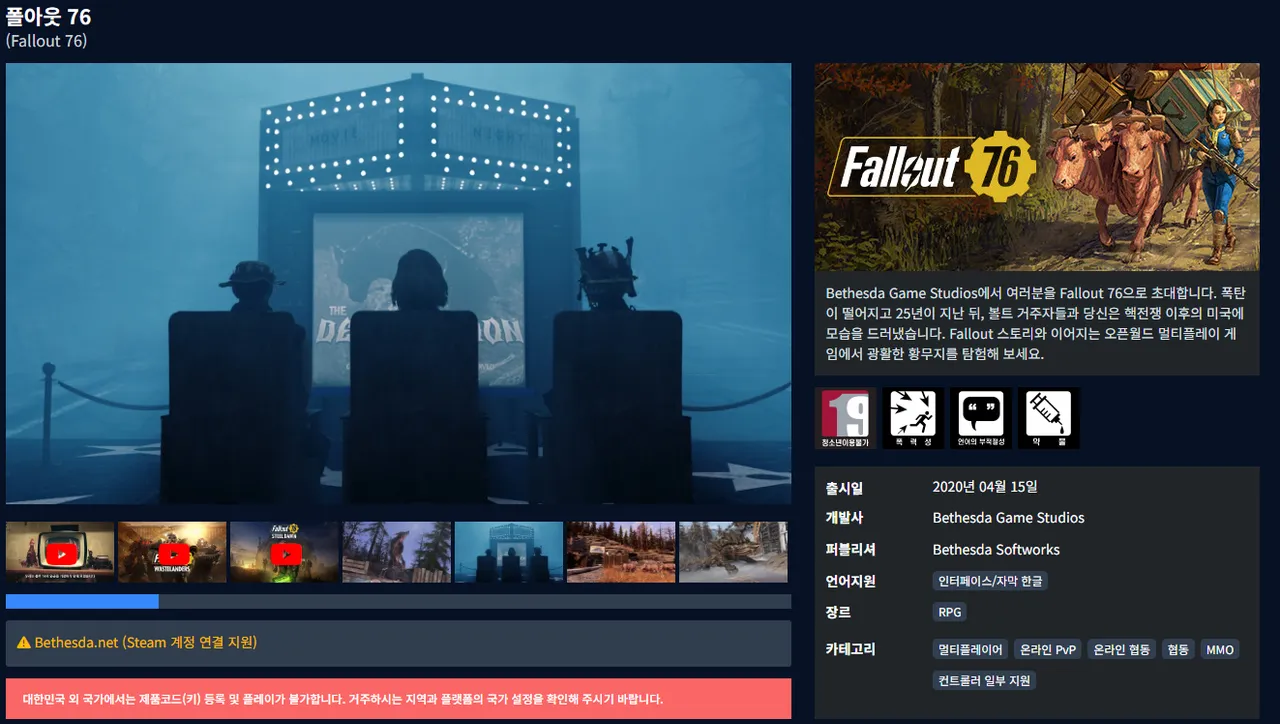Viewport: 1280px width, 724px height.
Task: Click the 19+ age rating icon
Action: click(845, 418)
